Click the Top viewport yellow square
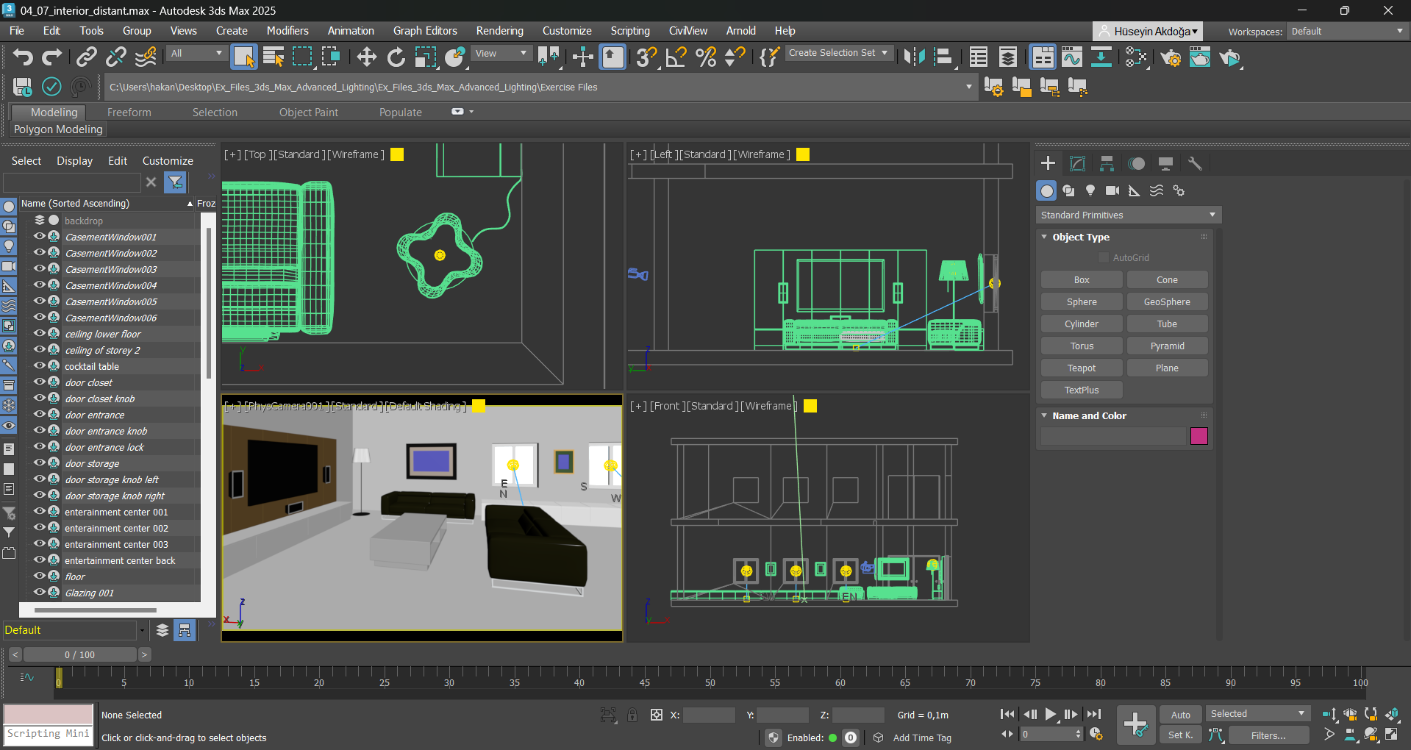Viewport: 1411px width, 750px height. (x=397, y=154)
